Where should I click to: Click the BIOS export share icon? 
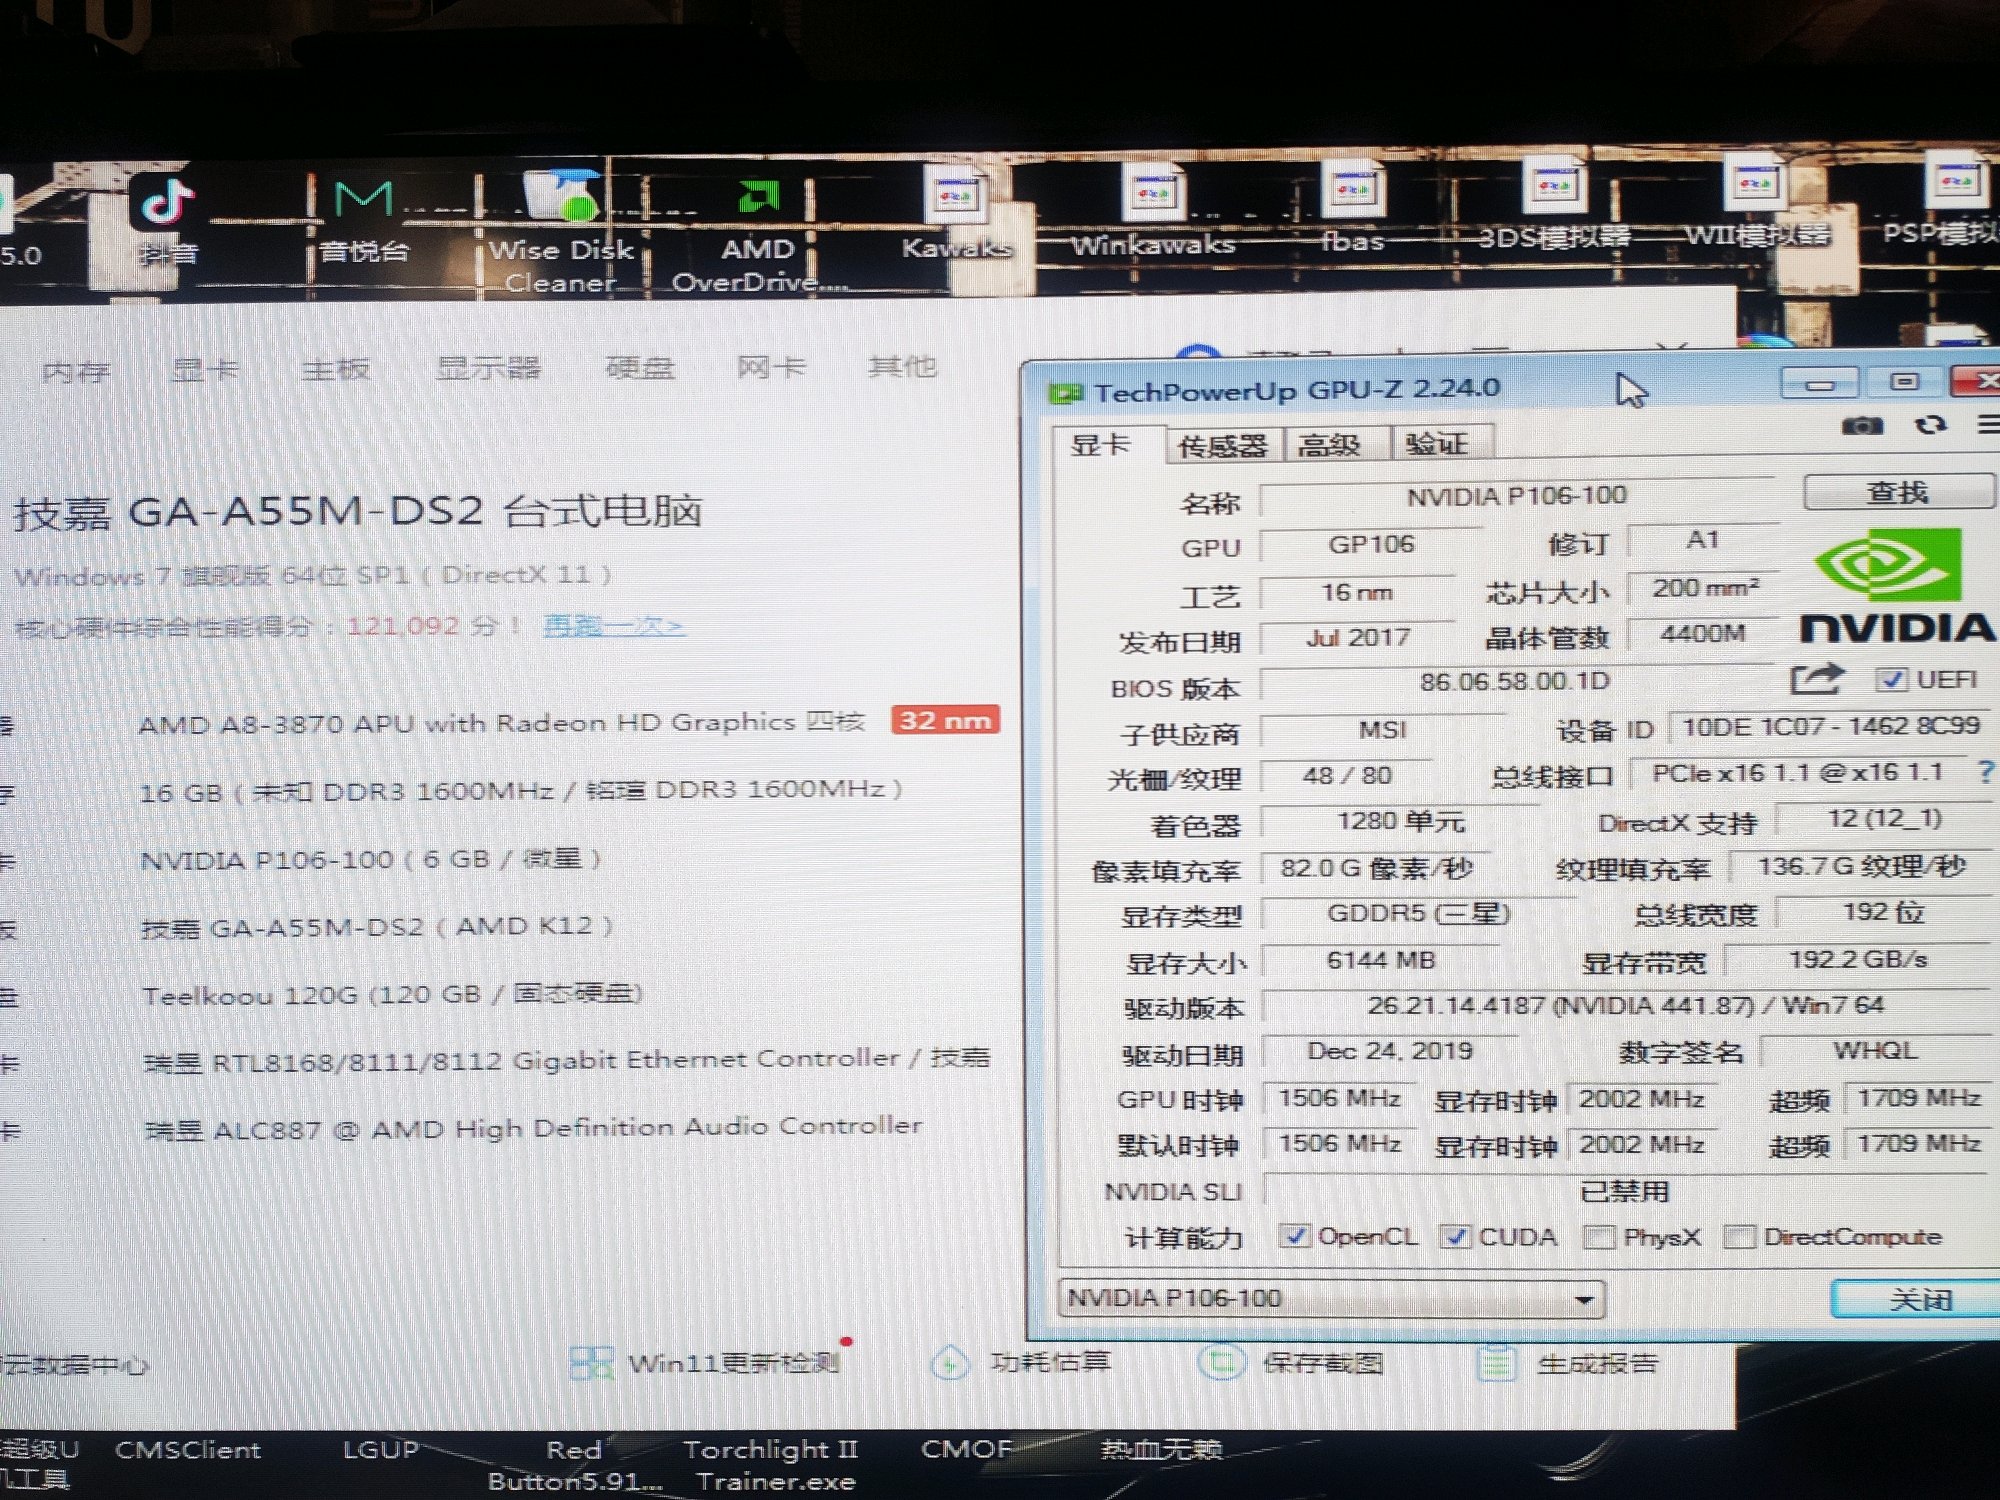[1816, 679]
